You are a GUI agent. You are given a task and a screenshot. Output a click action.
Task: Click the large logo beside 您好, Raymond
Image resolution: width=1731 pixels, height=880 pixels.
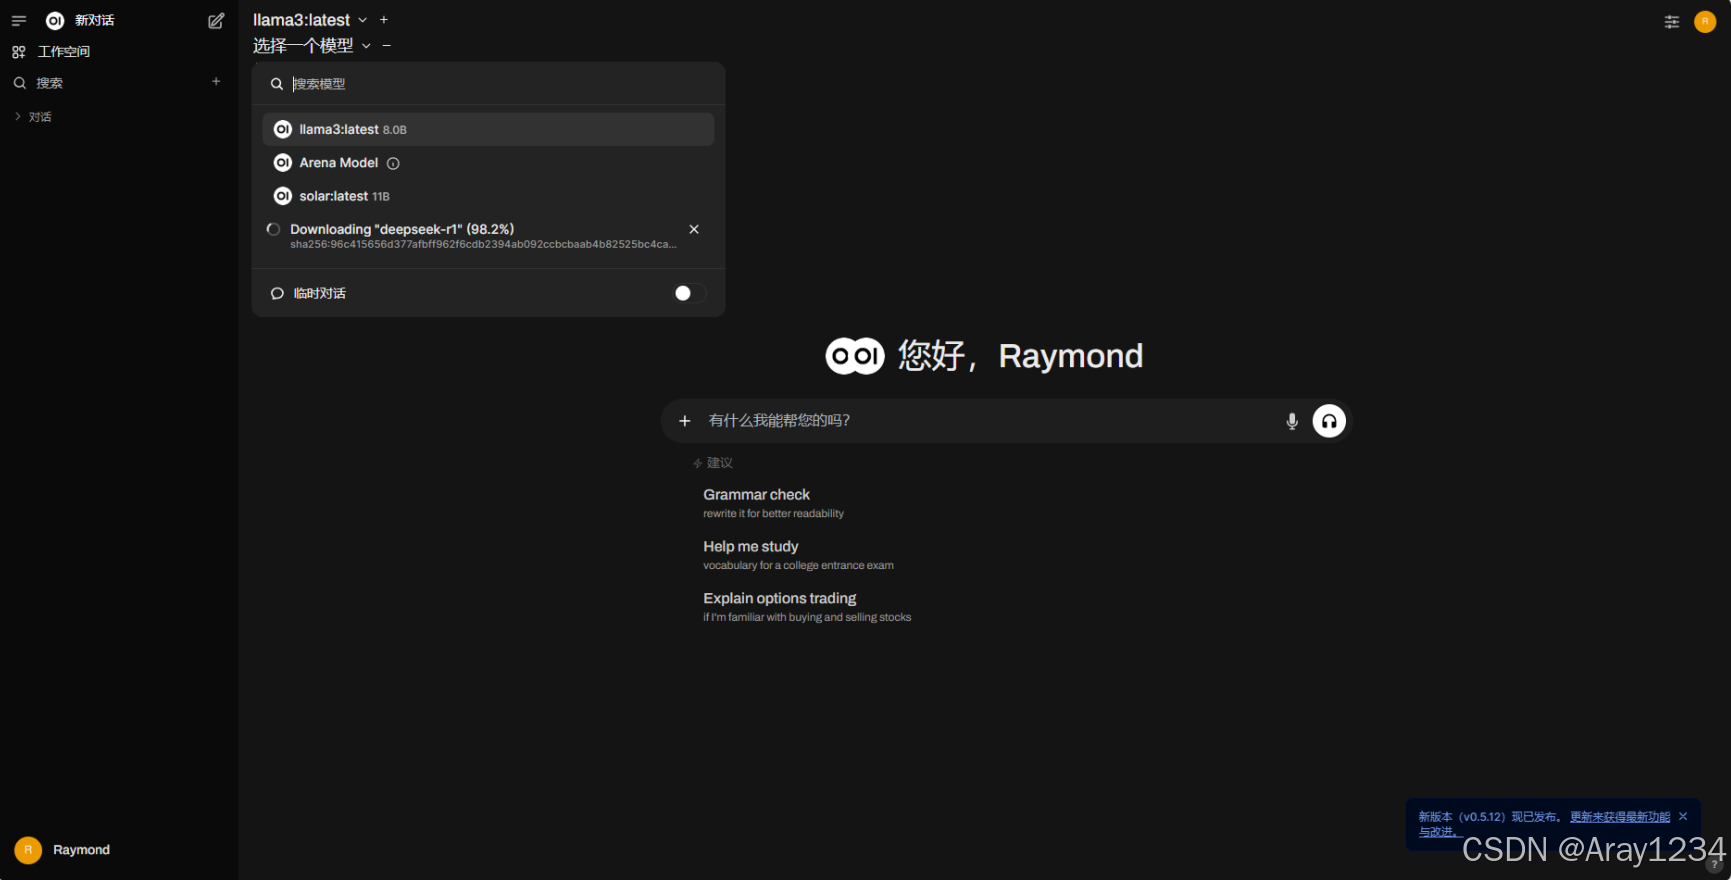(855, 355)
